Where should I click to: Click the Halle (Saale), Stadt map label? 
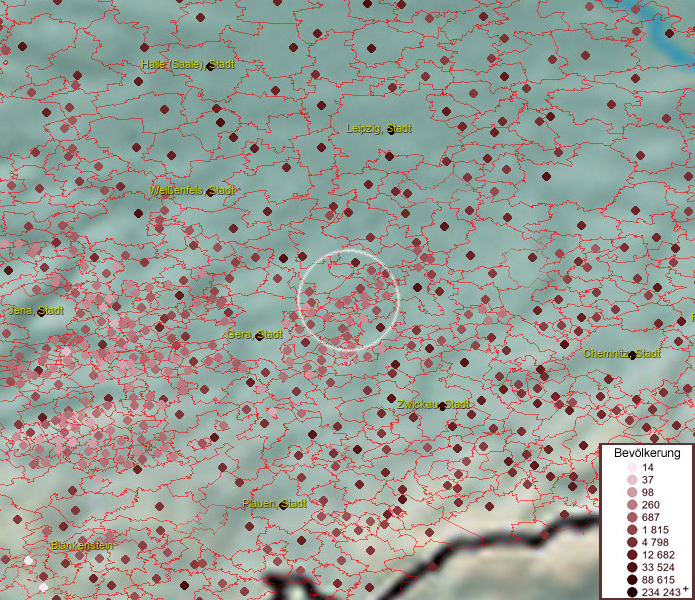188,65
